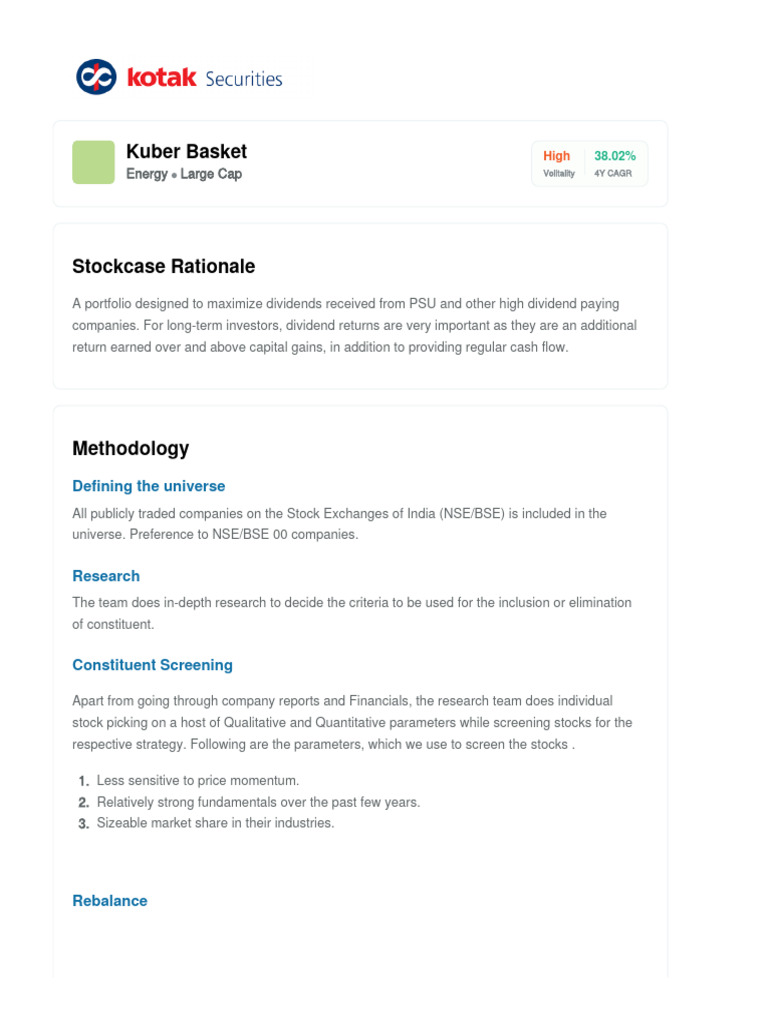Click the Kotak circular logo icon
Viewport: 768px width, 1024px height.
click(96, 77)
